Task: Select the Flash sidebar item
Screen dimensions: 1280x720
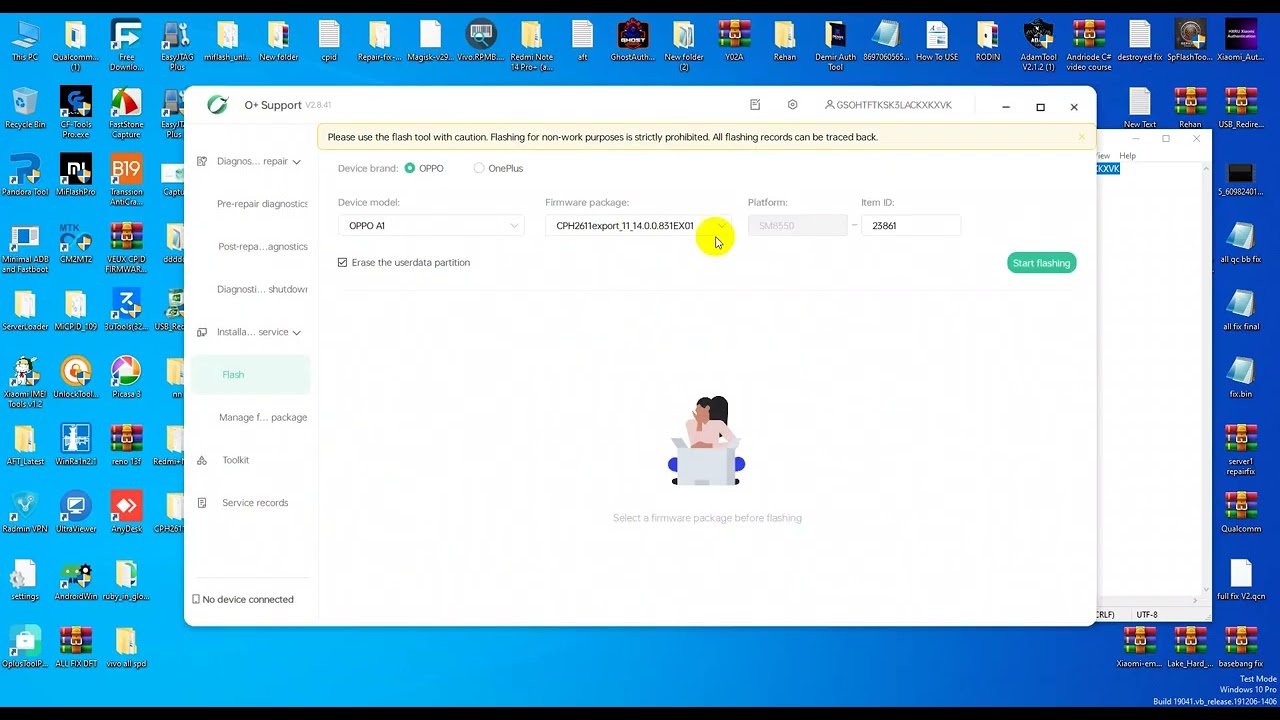Action: click(x=252, y=375)
